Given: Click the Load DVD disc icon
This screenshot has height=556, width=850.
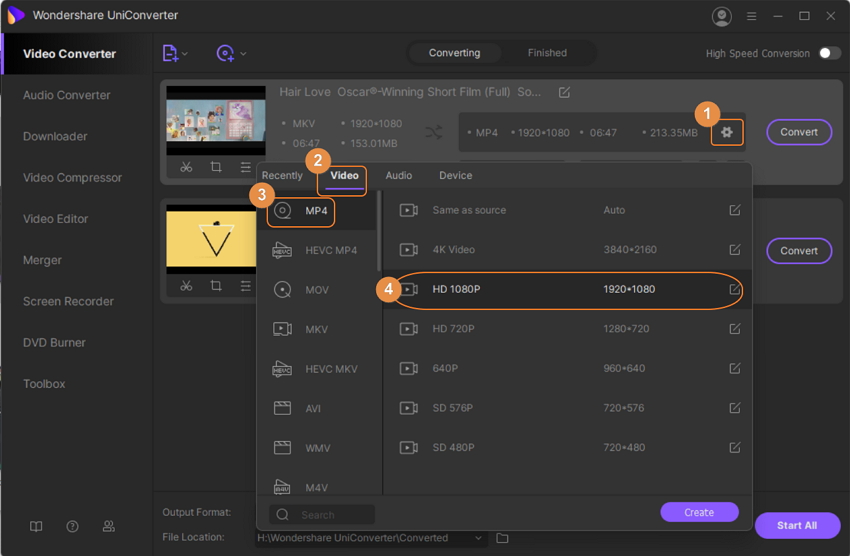Looking at the screenshot, I should [x=225, y=53].
